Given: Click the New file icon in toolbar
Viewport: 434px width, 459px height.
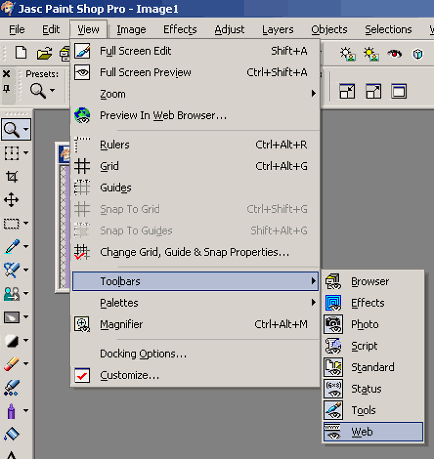Looking at the screenshot, I should tap(21, 53).
